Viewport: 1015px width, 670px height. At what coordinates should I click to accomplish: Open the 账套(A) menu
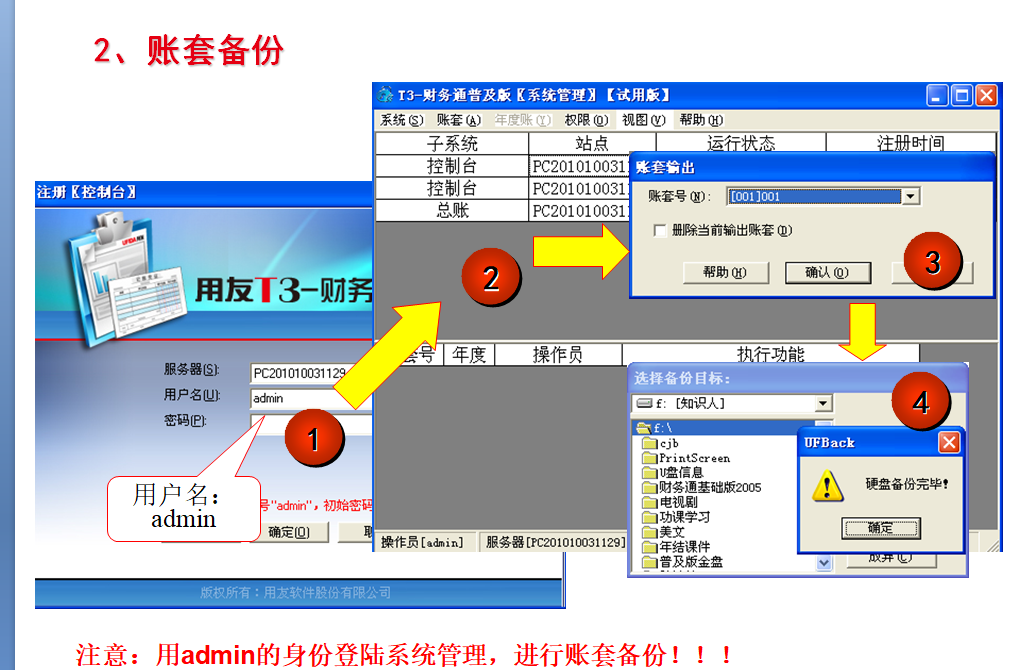(459, 120)
